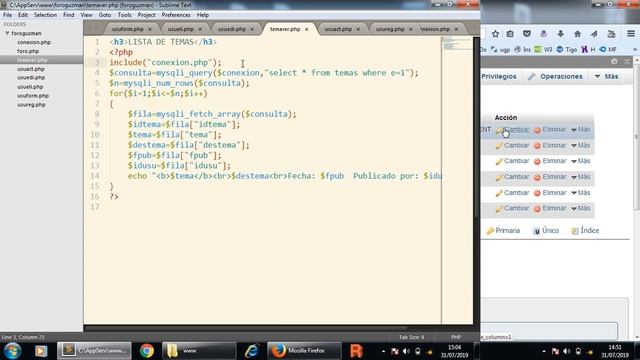This screenshot has height=360, width=640.
Task: Open foro.php from the sidebar
Action: click(28, 51)
